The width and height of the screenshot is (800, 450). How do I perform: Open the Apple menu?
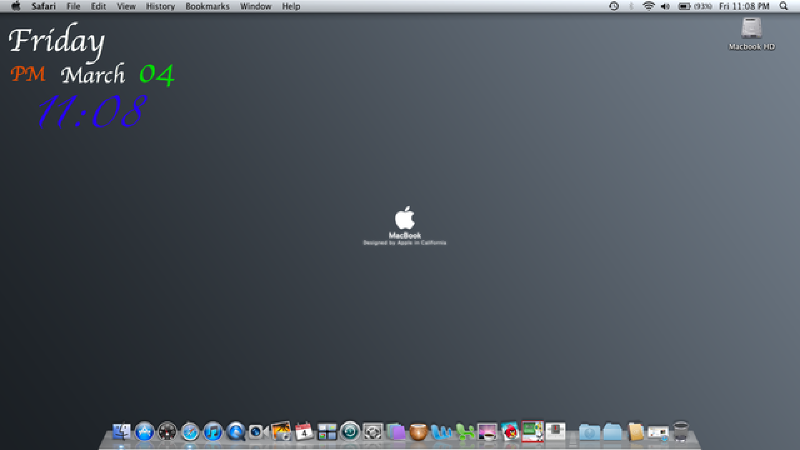point(16,6)
